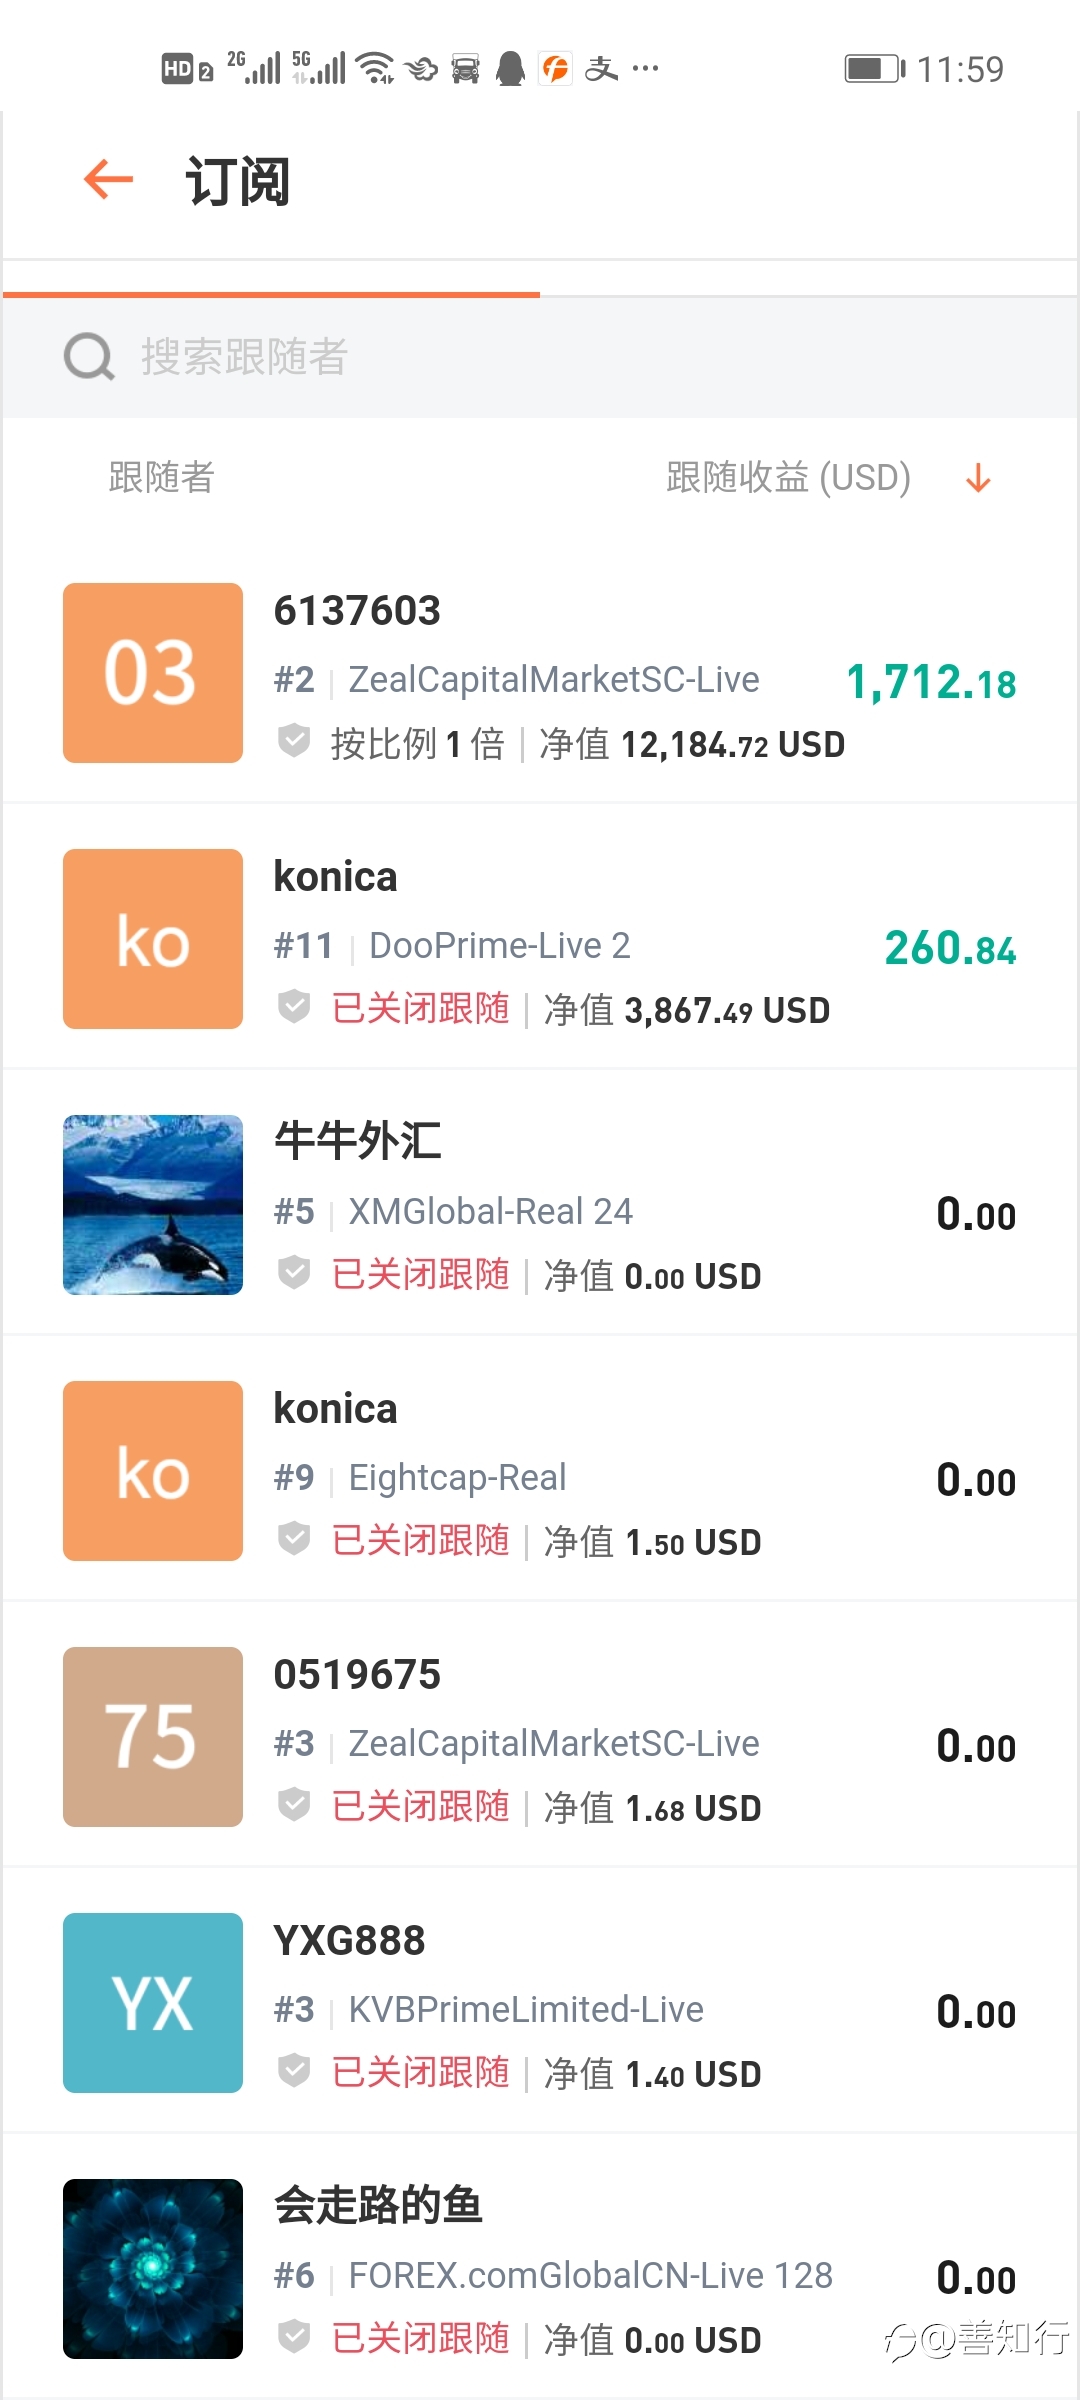Tap the orange back arrow
The image size is (1080, 2400).
click(109, 180)
